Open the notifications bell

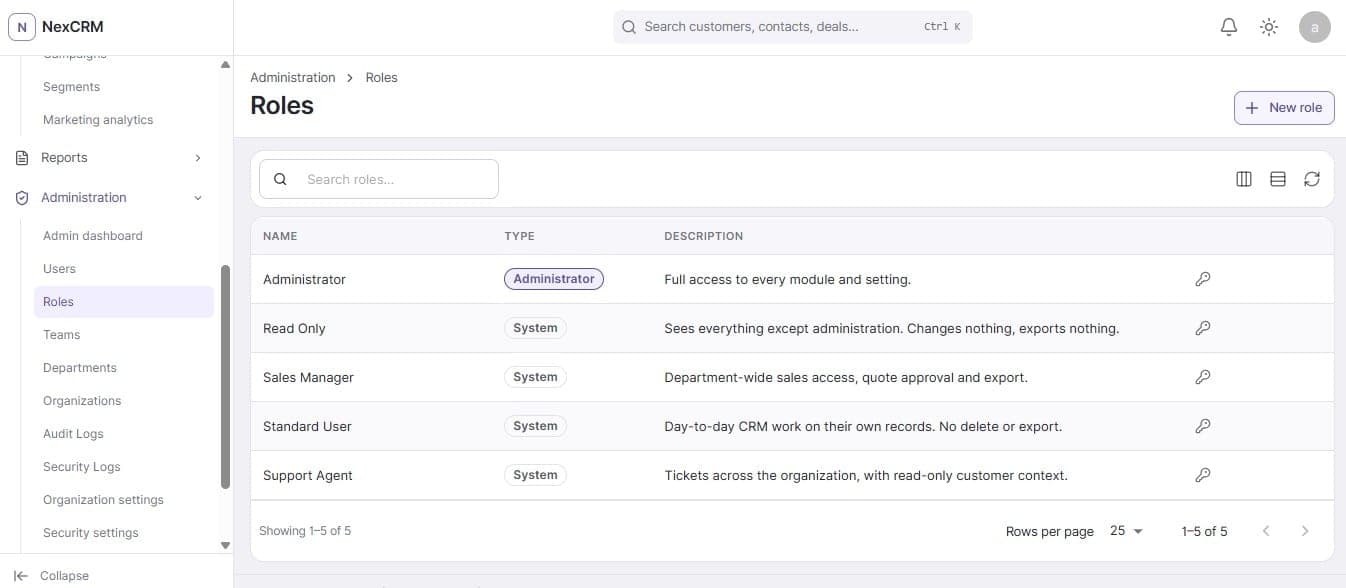[x=1229, y=27]
